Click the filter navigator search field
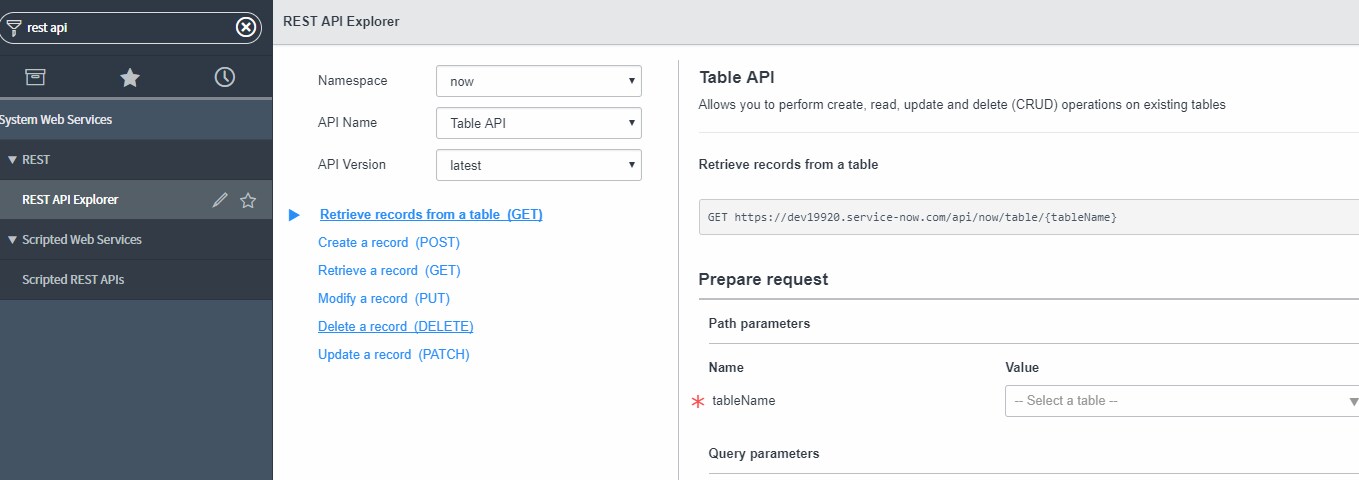Viewport: 1359px width, 480px height. (130, 28)
